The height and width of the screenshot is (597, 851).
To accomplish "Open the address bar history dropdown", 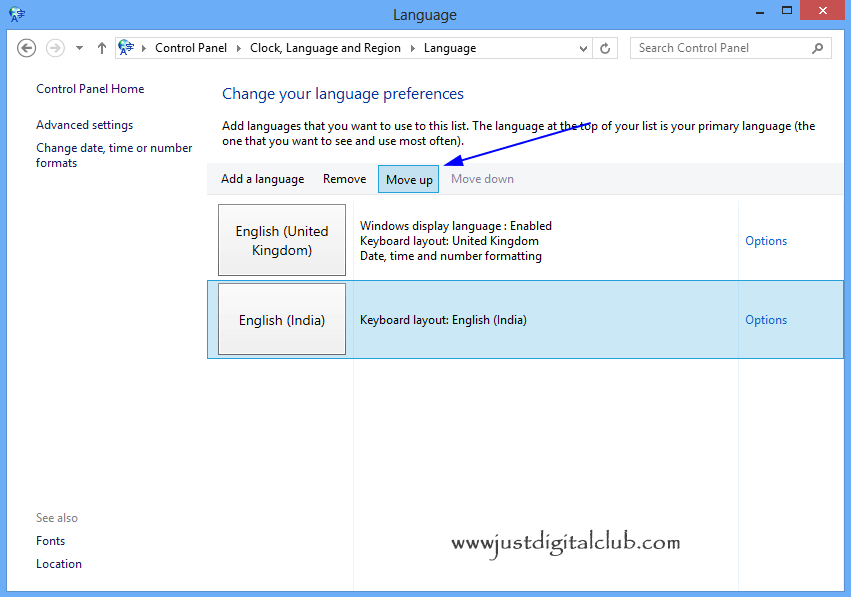I will [x=583, y=48].
